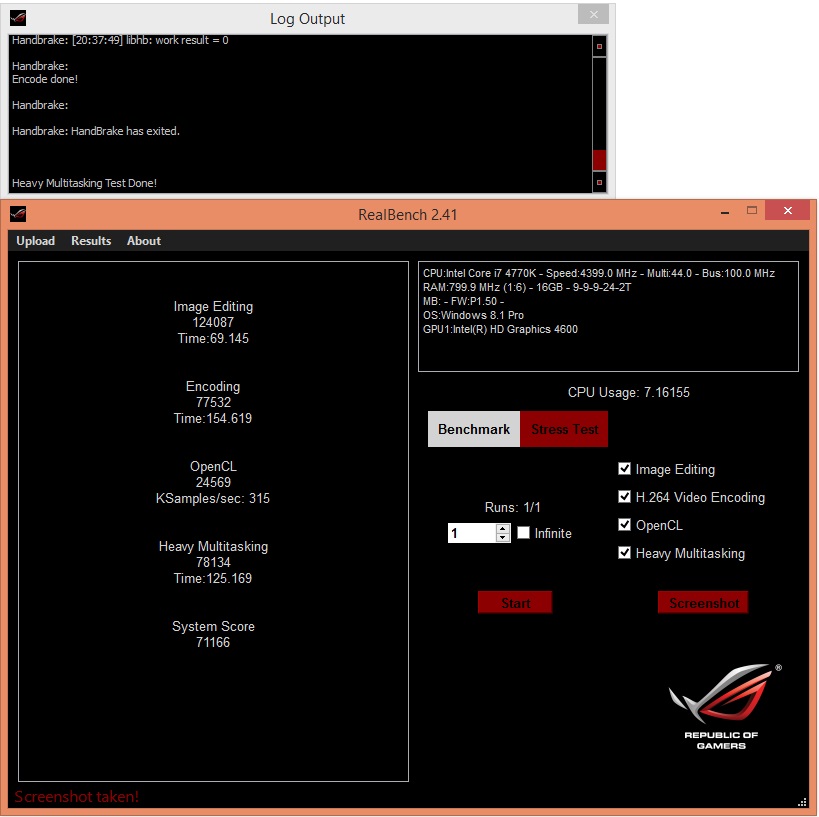Click the Time:154.619 encoding value

[213, 418]
